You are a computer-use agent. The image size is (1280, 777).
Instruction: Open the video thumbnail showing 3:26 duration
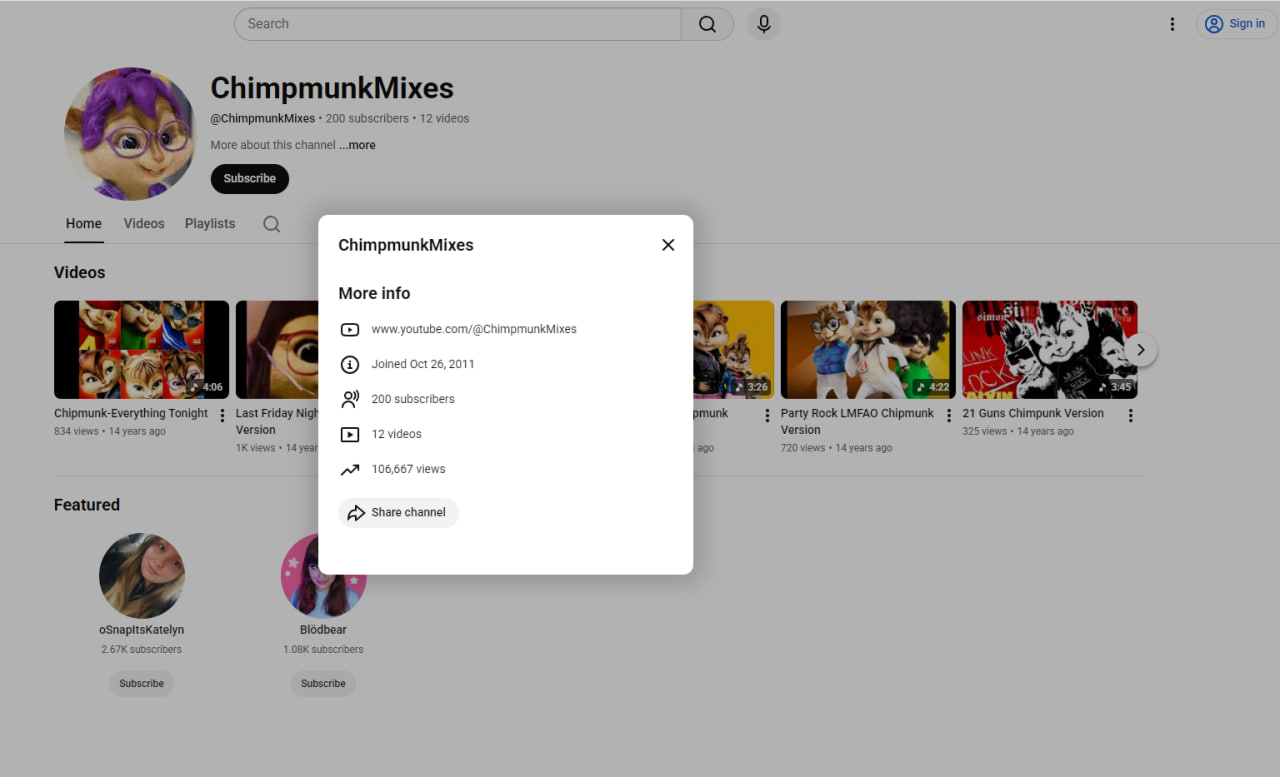point(733,350)
